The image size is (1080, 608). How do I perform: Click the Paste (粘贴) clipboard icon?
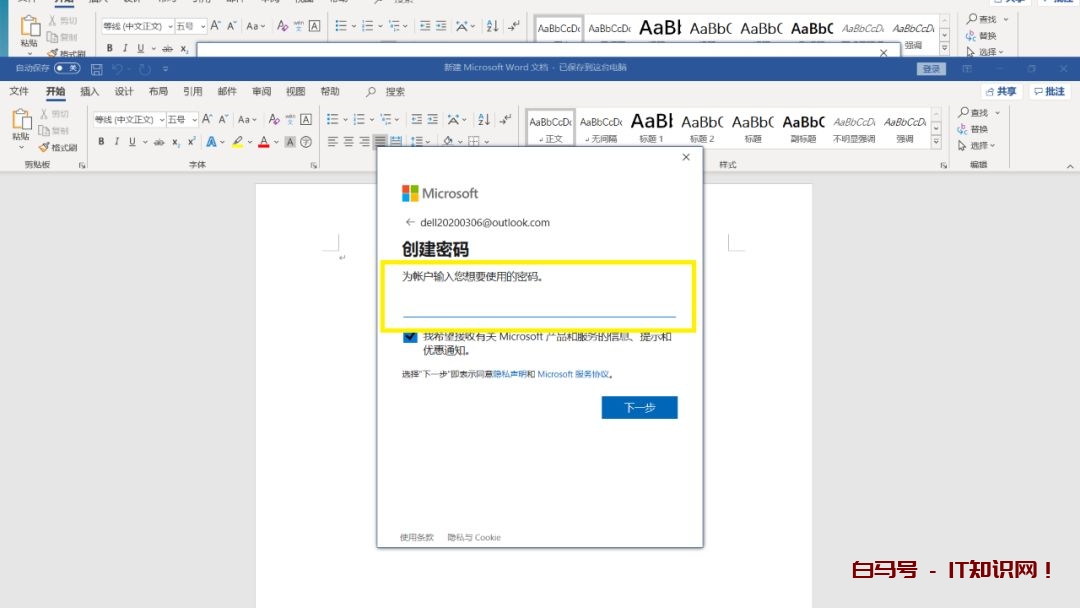(x=20, y=125)
